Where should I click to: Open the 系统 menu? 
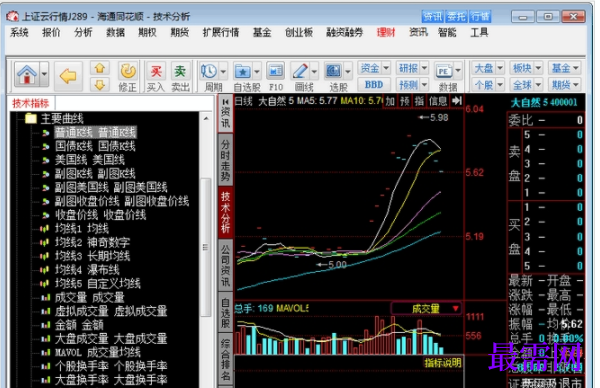click(x=19, y=33)
